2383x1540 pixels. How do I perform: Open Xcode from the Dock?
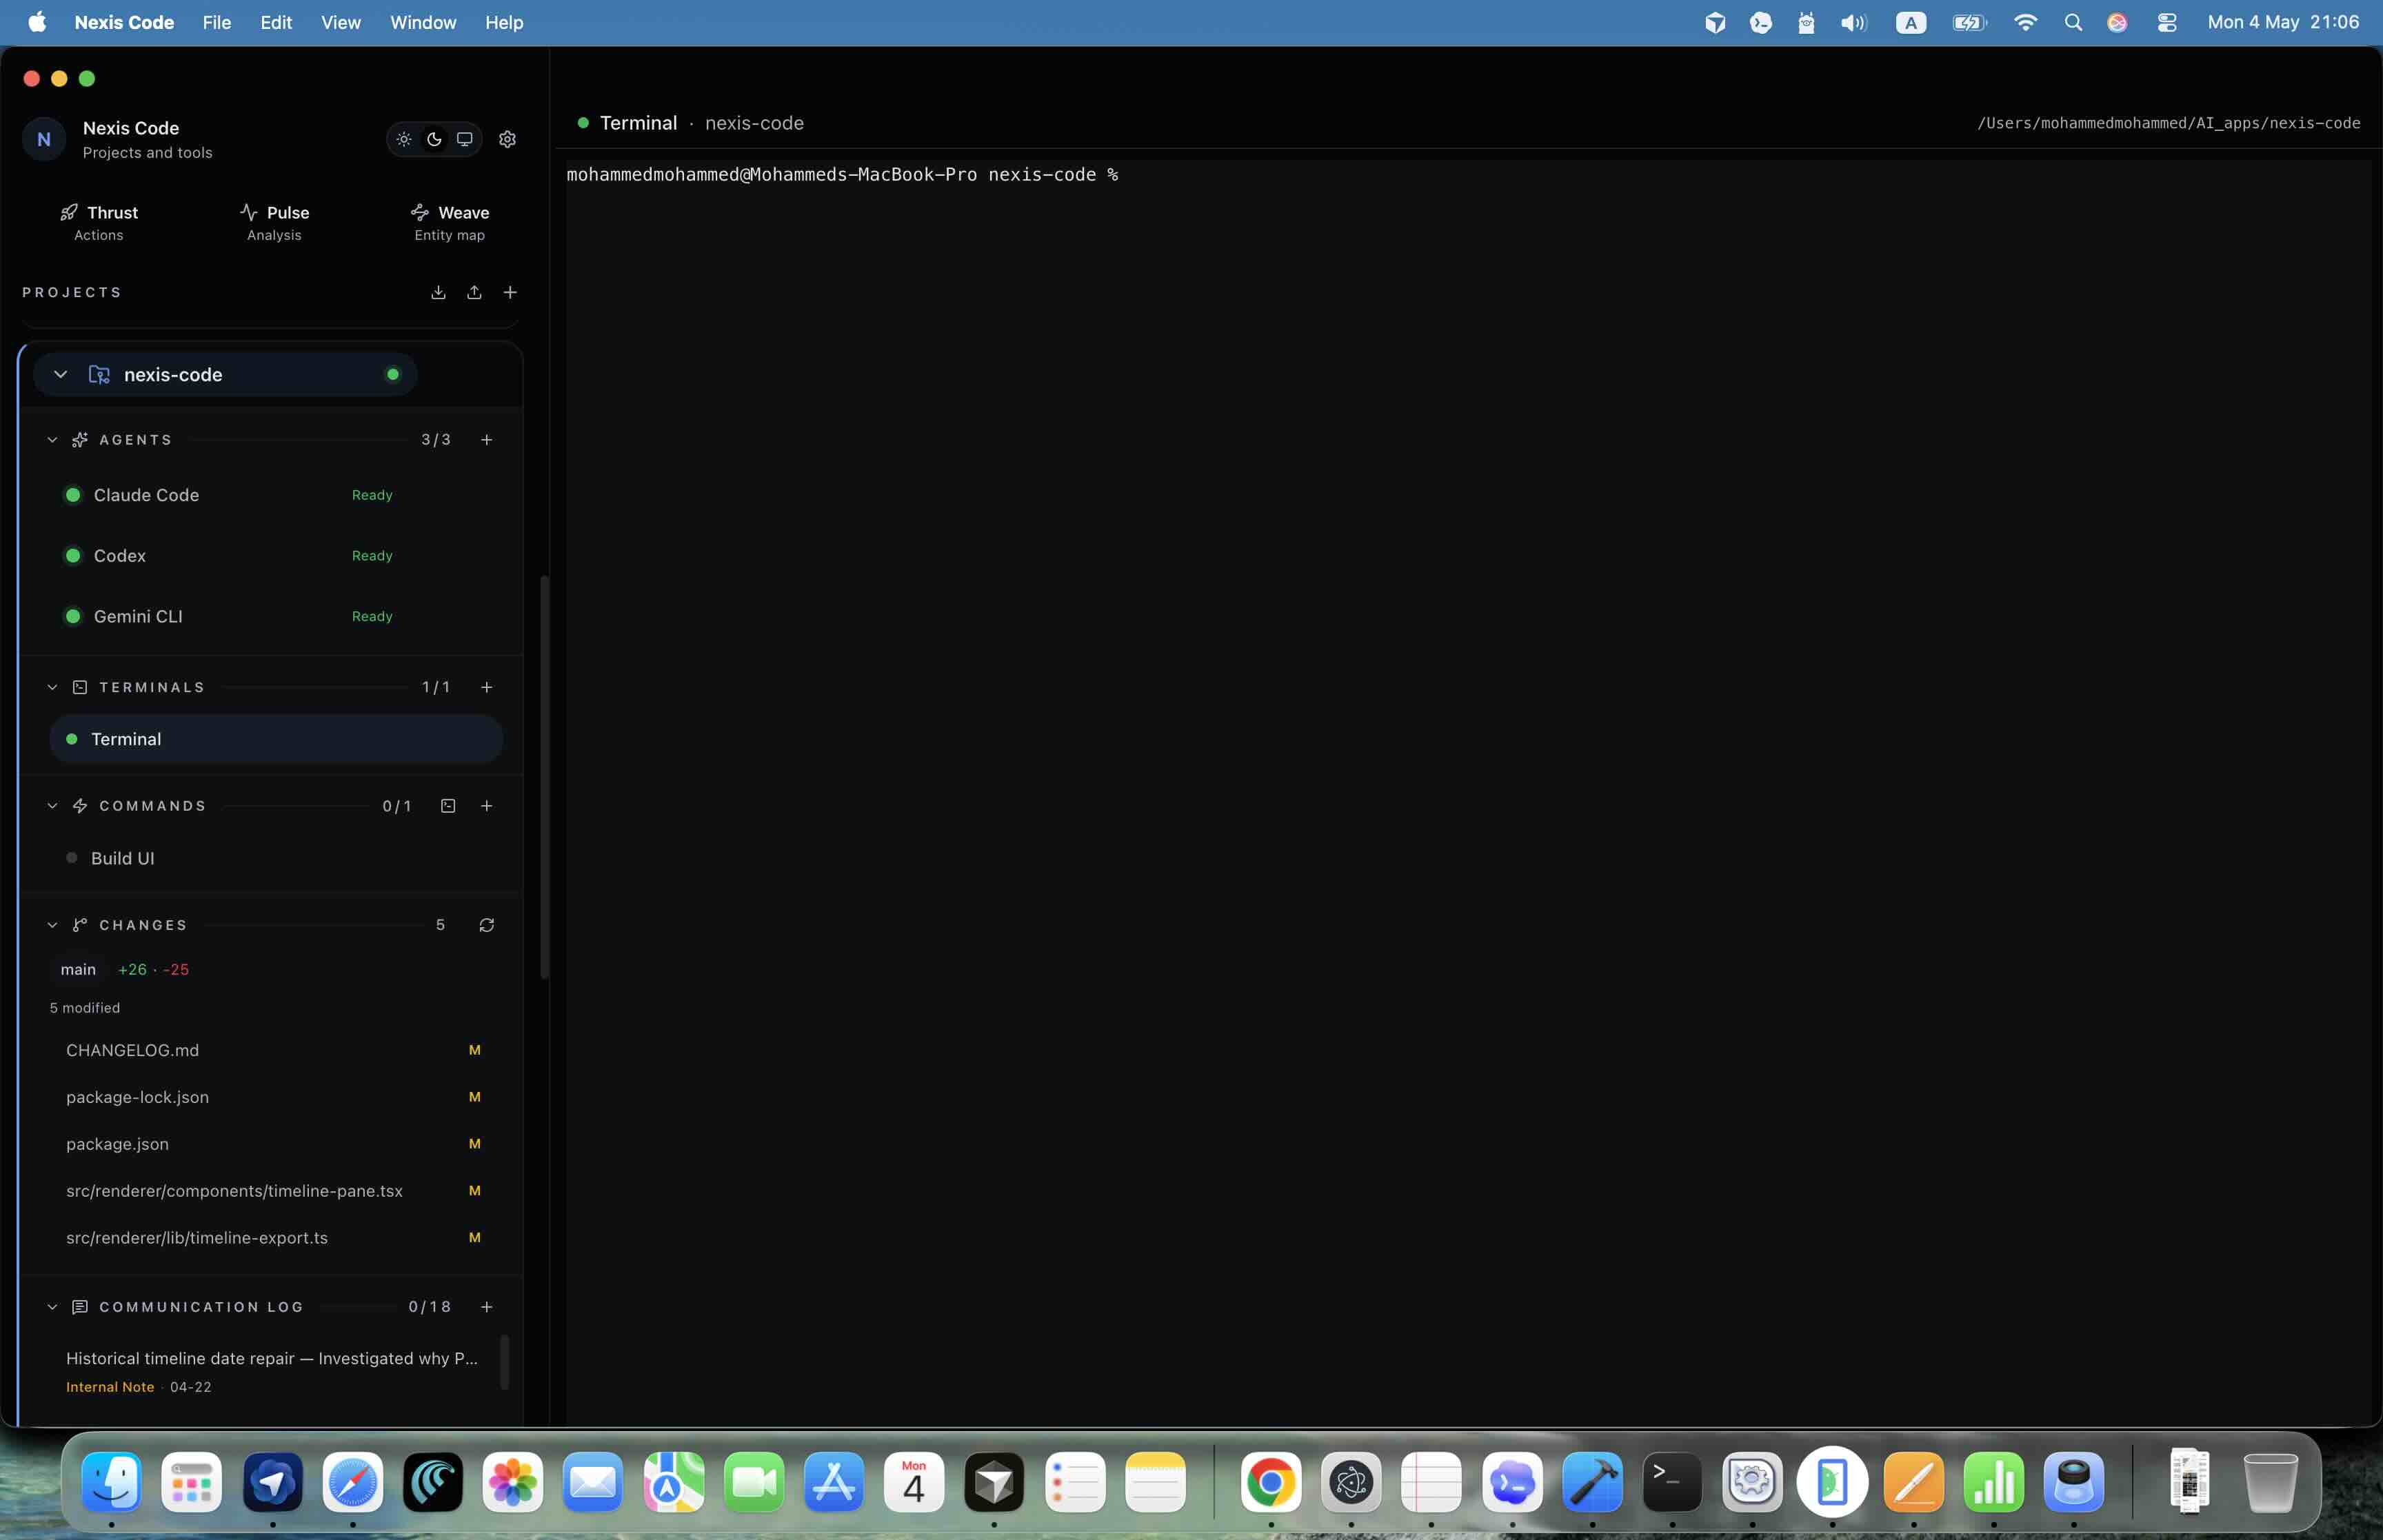pyautogui.click(x=1592, y=1482)
